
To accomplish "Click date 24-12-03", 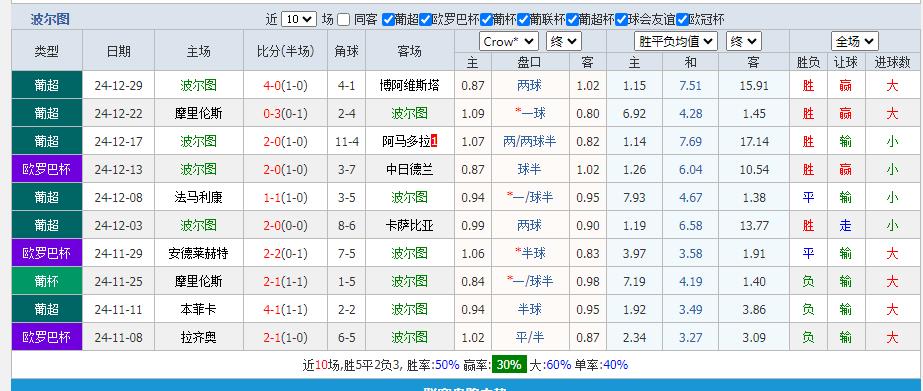I will point(118,226).
